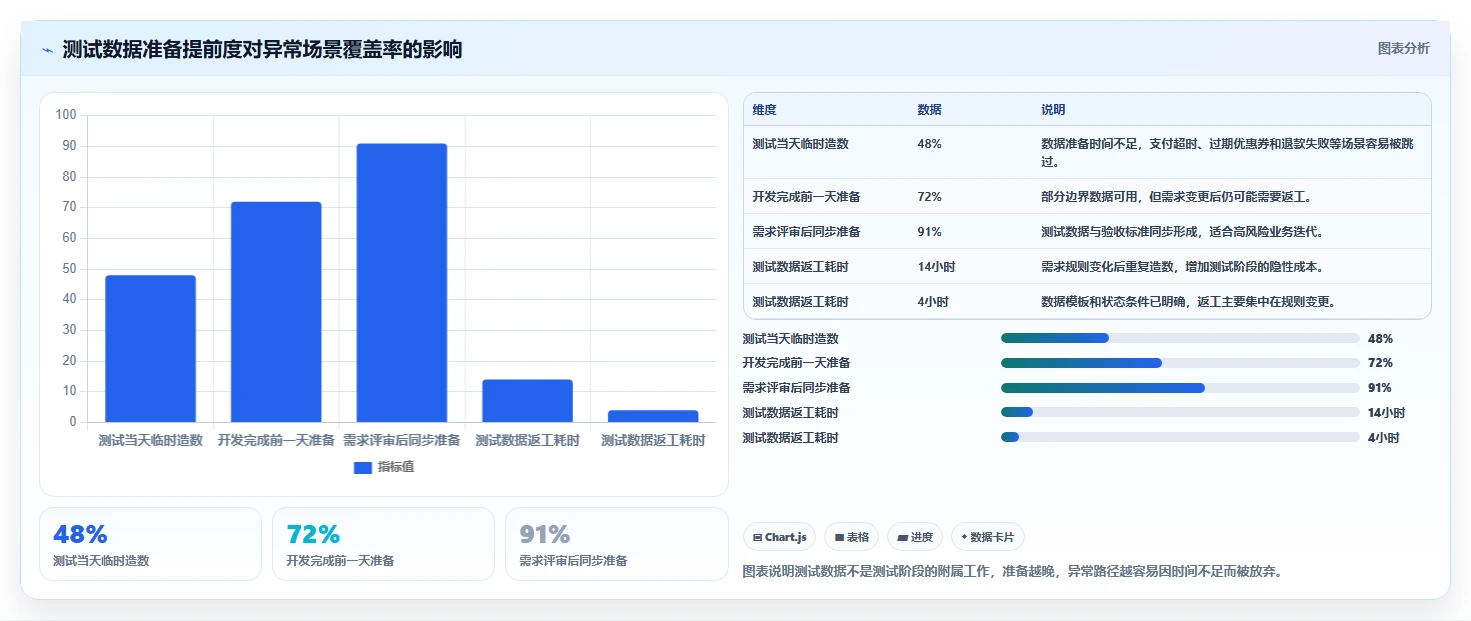Click the 91% progress bar for 需求评审后同步准备
Screen dimensions: 1471x621
point(1180,388)
